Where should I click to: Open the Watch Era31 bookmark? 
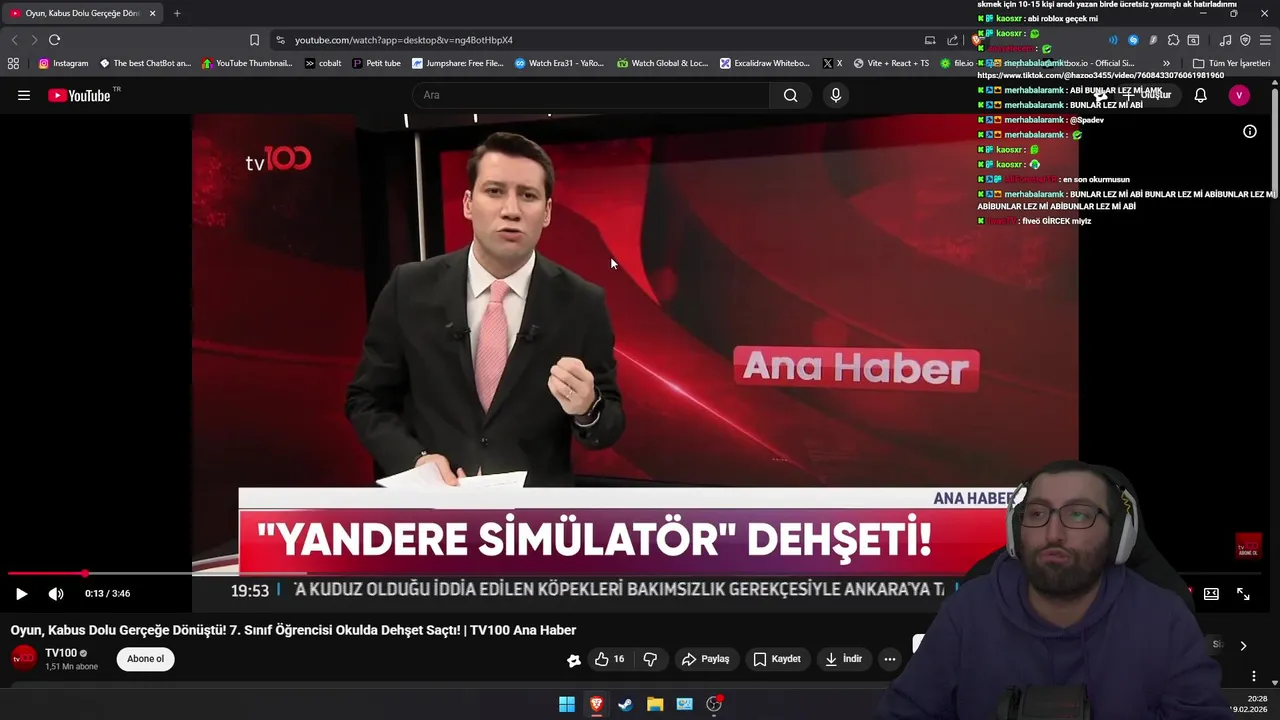(x=559, y=63)
